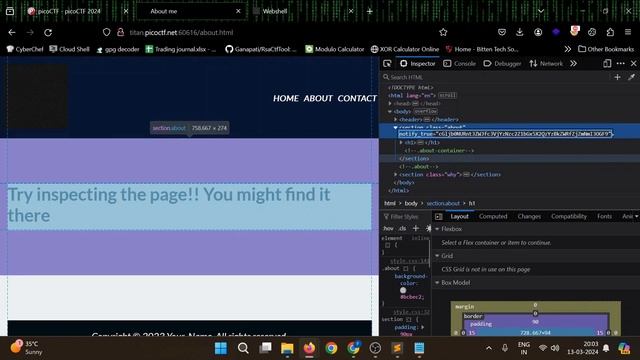This screenshot has height=360, width=640.
Task: Add new style rule plus icon
Action: (x=416, y=228)
